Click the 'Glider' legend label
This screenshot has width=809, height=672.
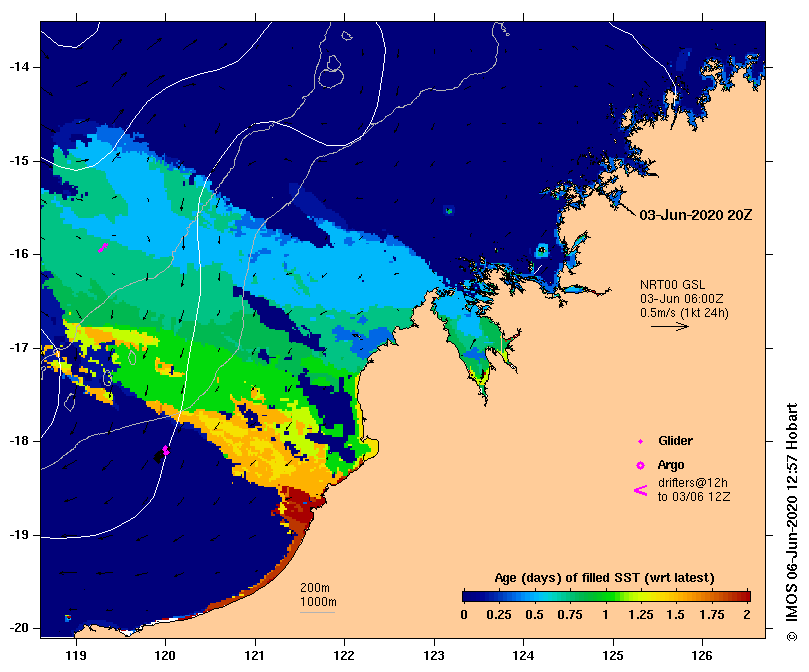point(675,441)
